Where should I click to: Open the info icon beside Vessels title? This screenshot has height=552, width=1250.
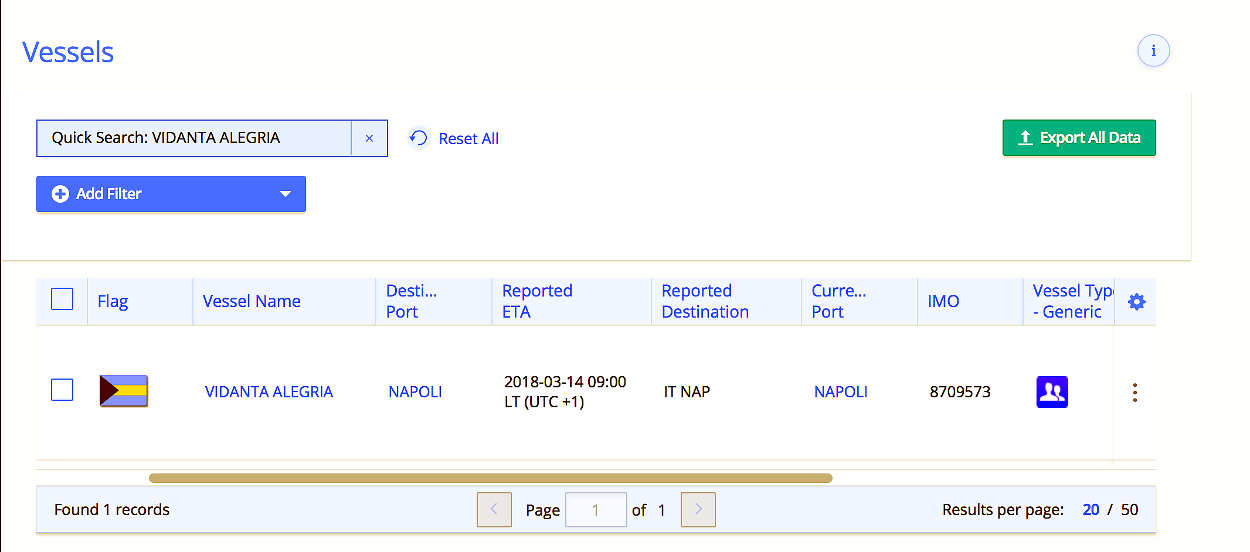[x=1153, y=51]
